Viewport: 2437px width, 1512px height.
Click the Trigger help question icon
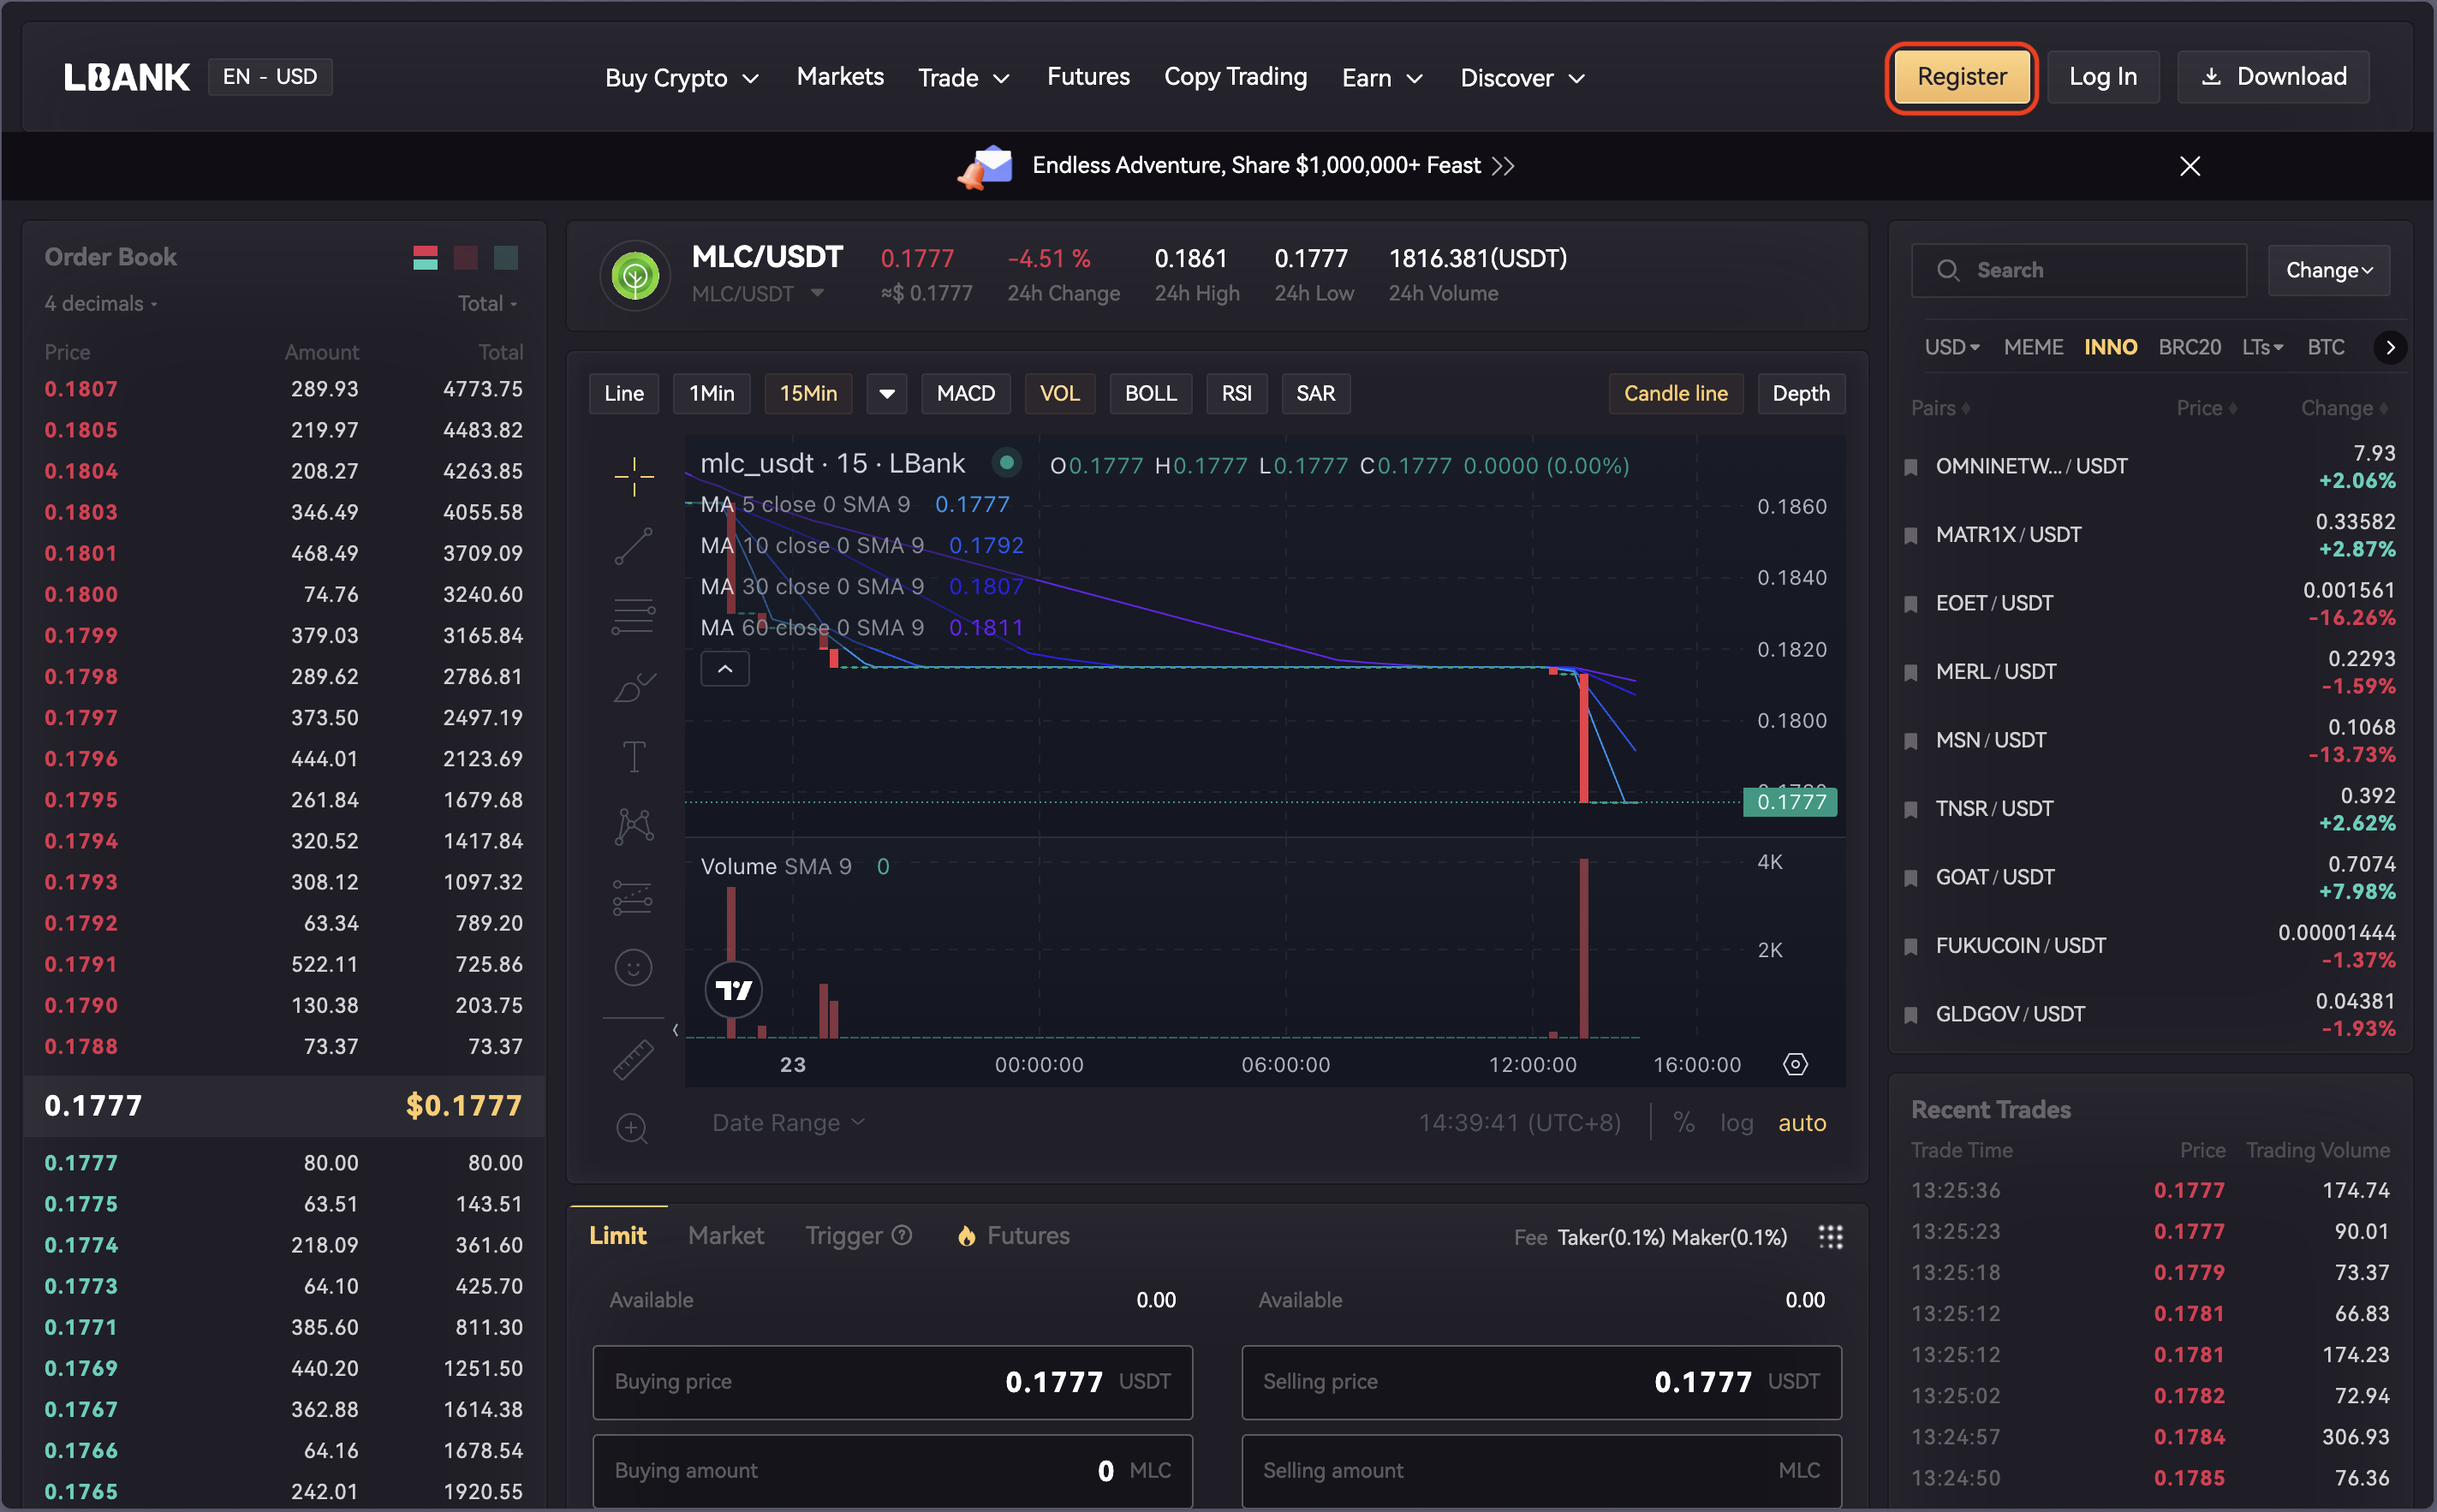(902, 1236)
